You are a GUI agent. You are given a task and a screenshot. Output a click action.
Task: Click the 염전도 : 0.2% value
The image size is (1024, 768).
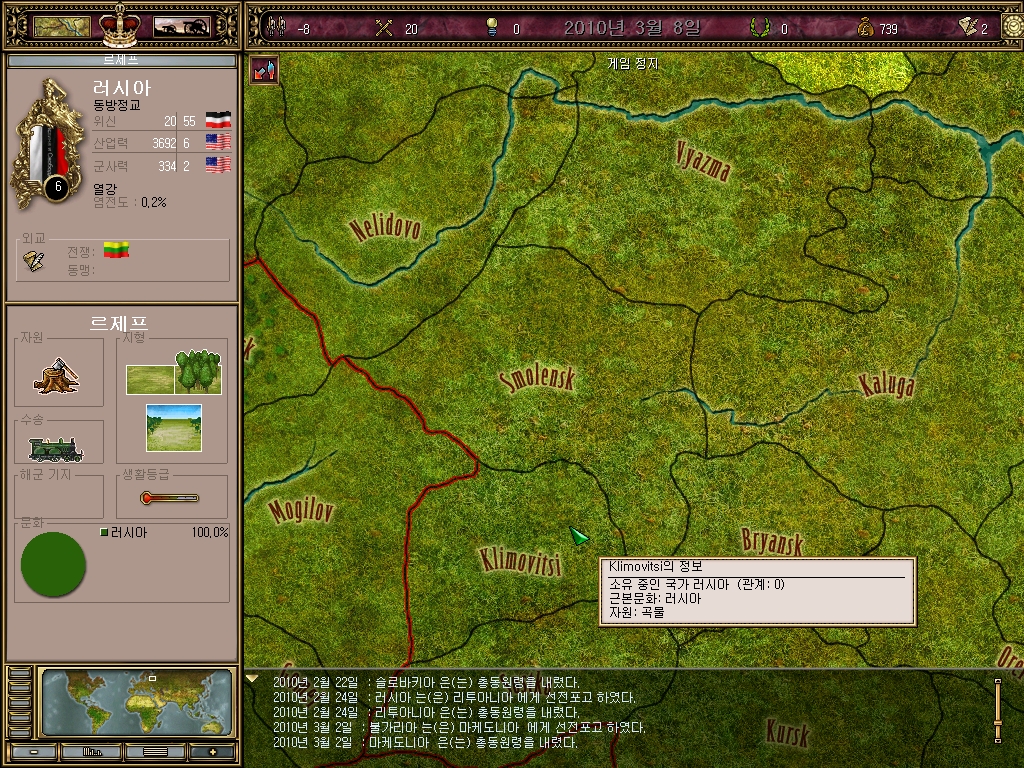129,202
